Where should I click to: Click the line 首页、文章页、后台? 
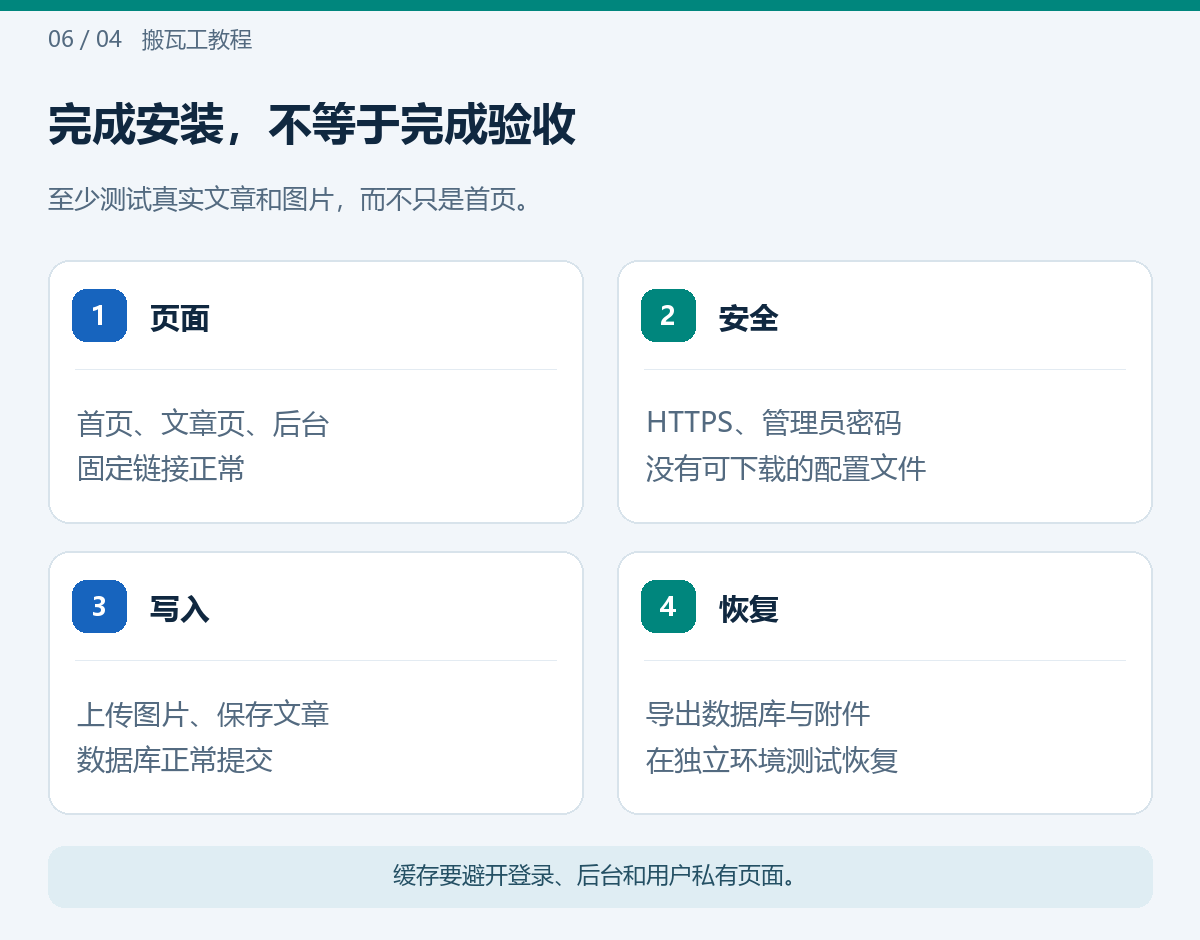click(x=203, y=424)
